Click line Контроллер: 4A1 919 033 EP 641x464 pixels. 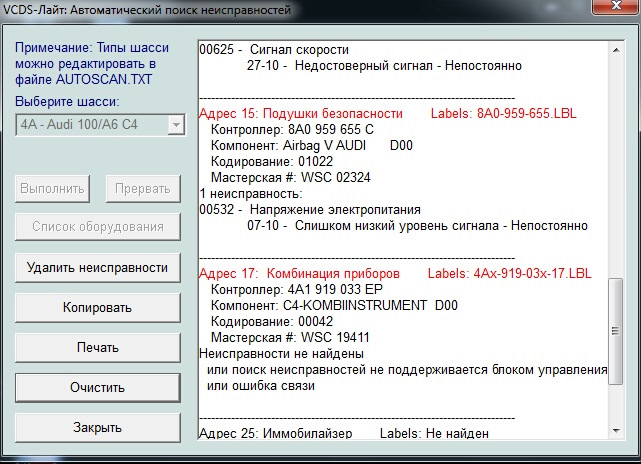297,289
